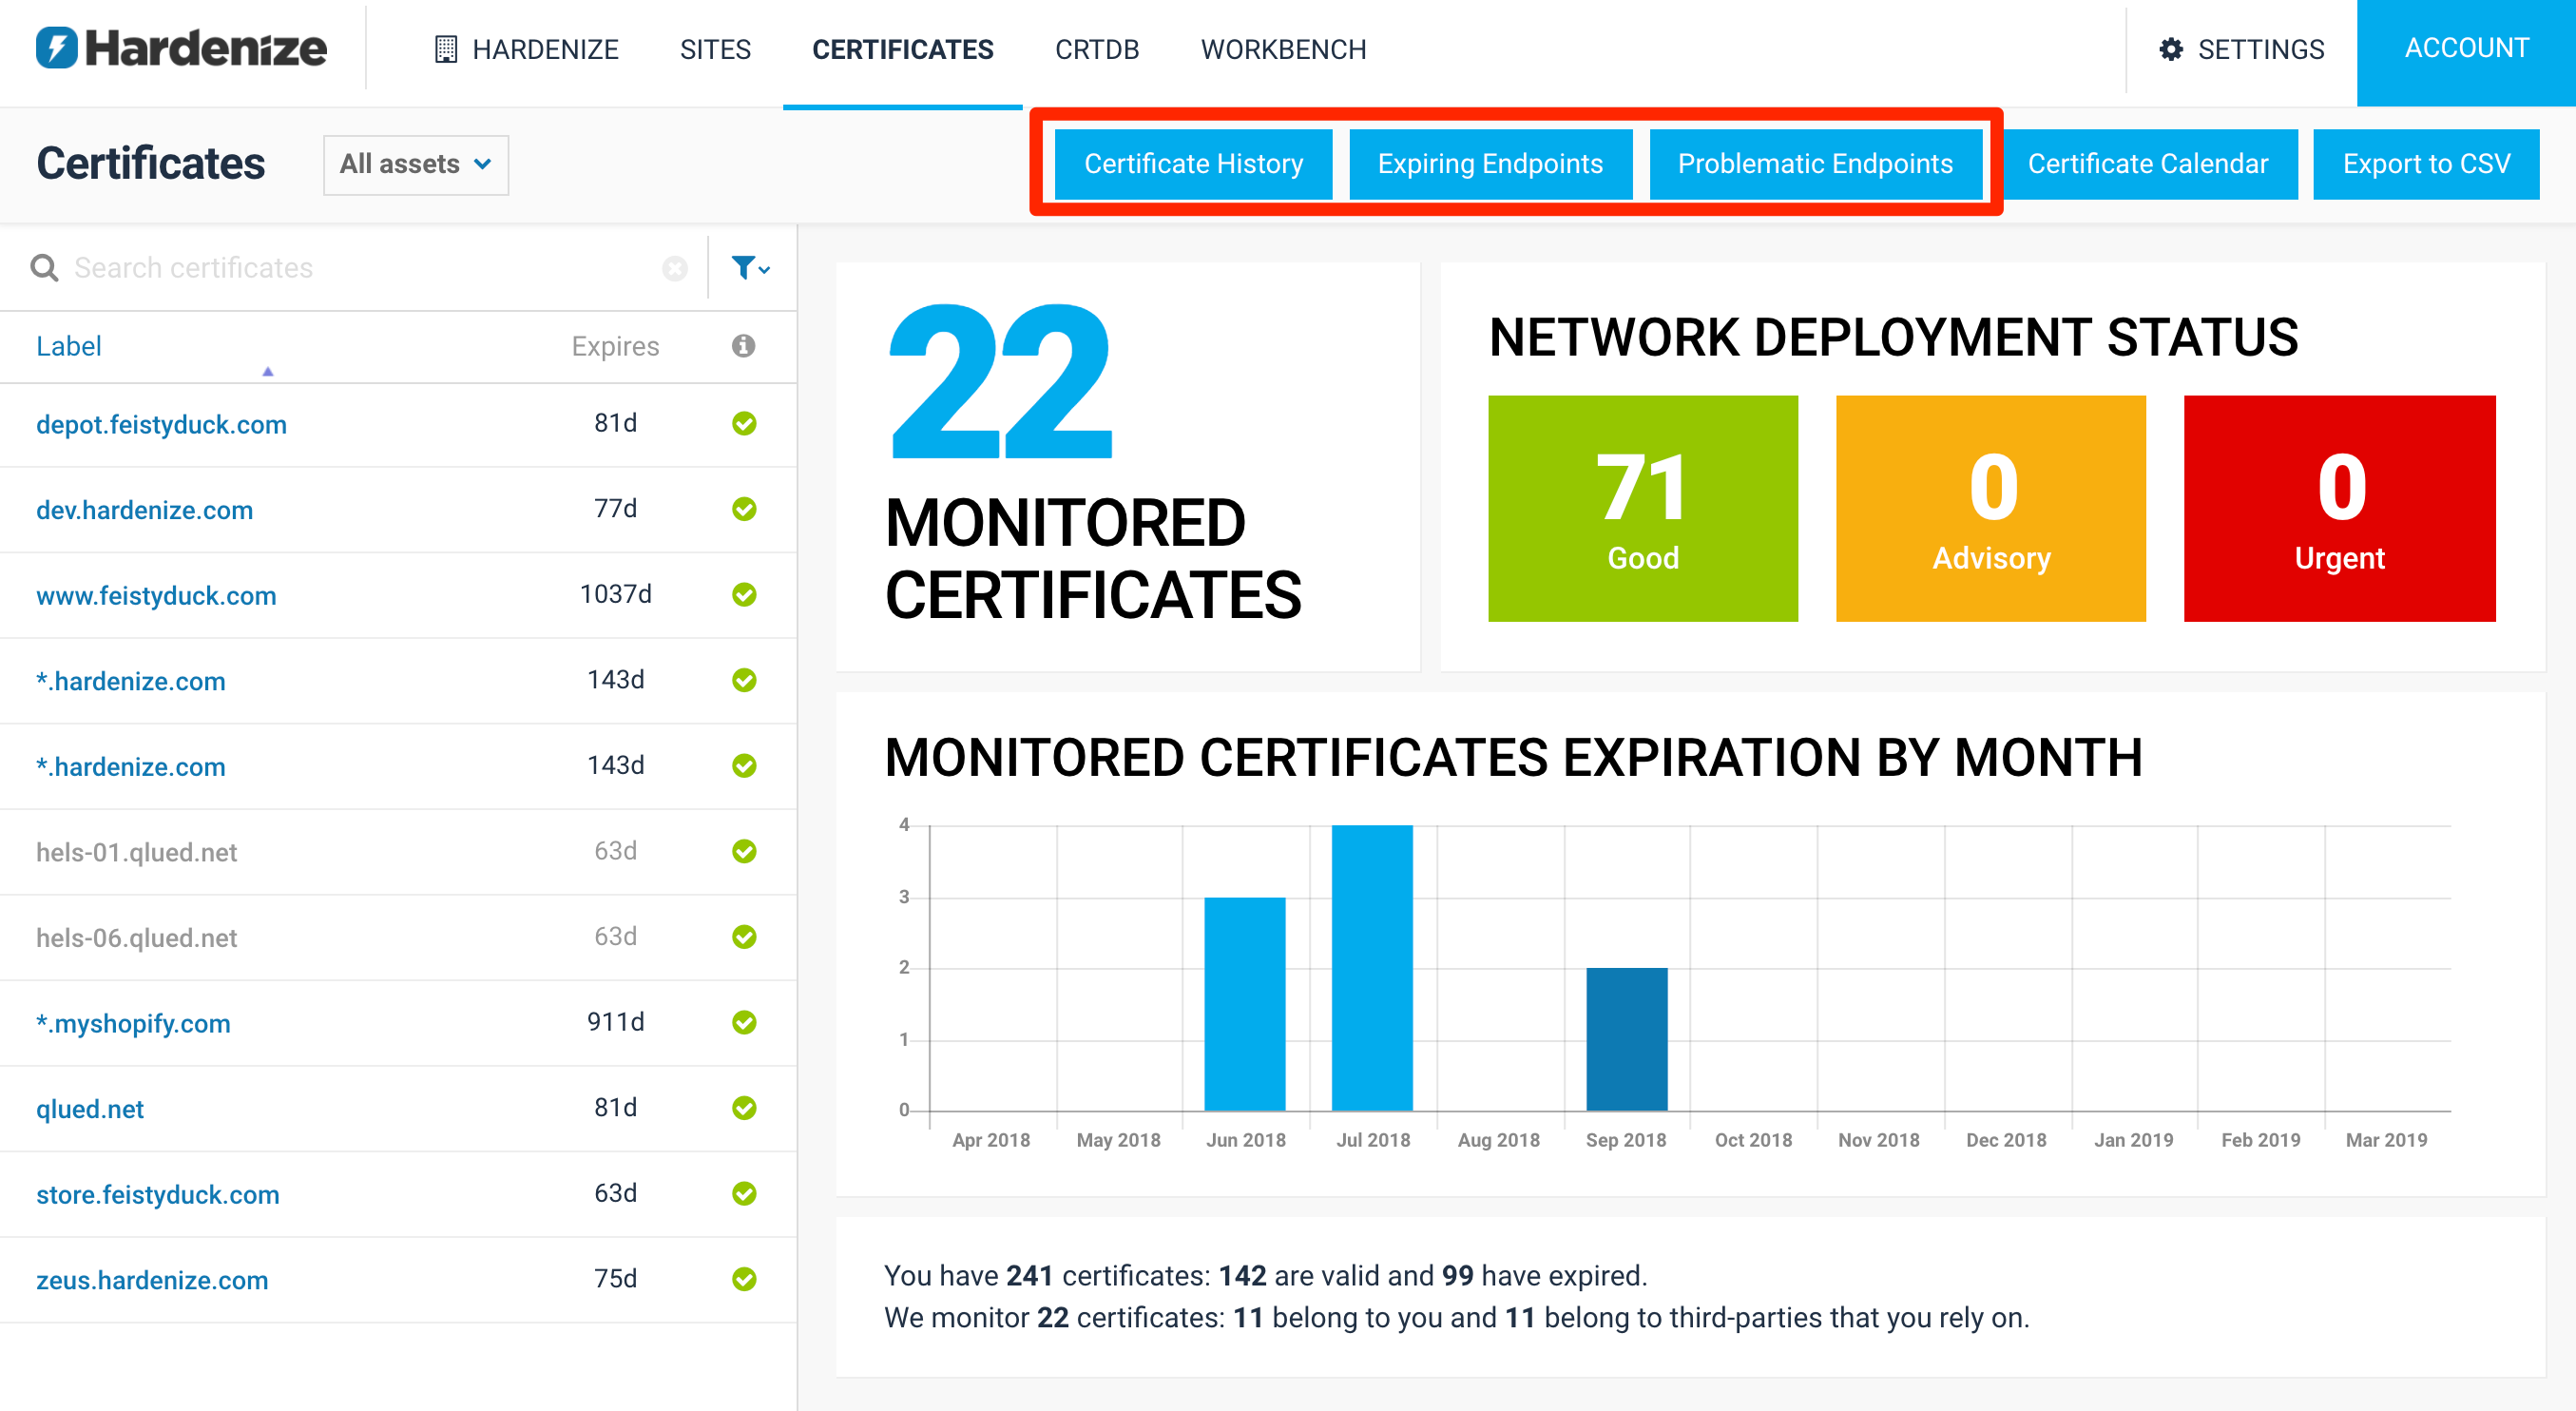This screenshot has height=1411, width=2576.
Task: Open the HARDENIZE menu item
Action: click(x=527, y=49)
